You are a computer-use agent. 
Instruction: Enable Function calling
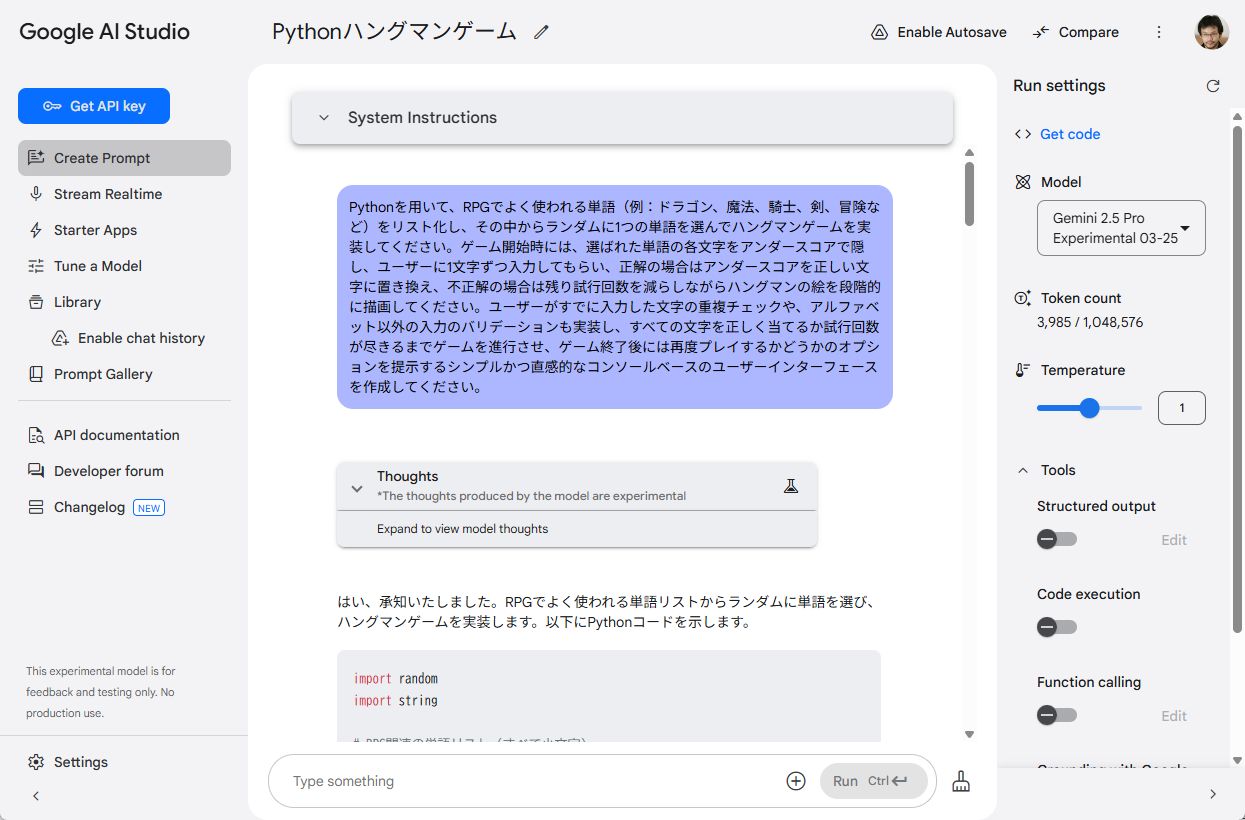coord(1056,715)
